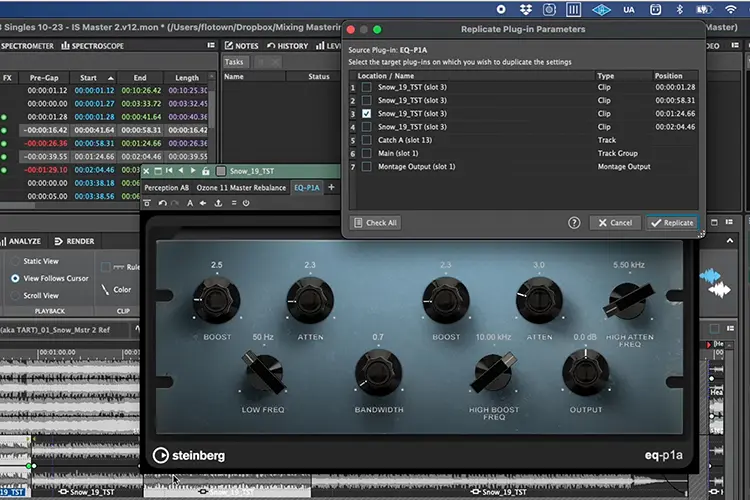750x500 pixels.
Task: Click the low Boost knob showing 2.5
Action: (216, 300)
